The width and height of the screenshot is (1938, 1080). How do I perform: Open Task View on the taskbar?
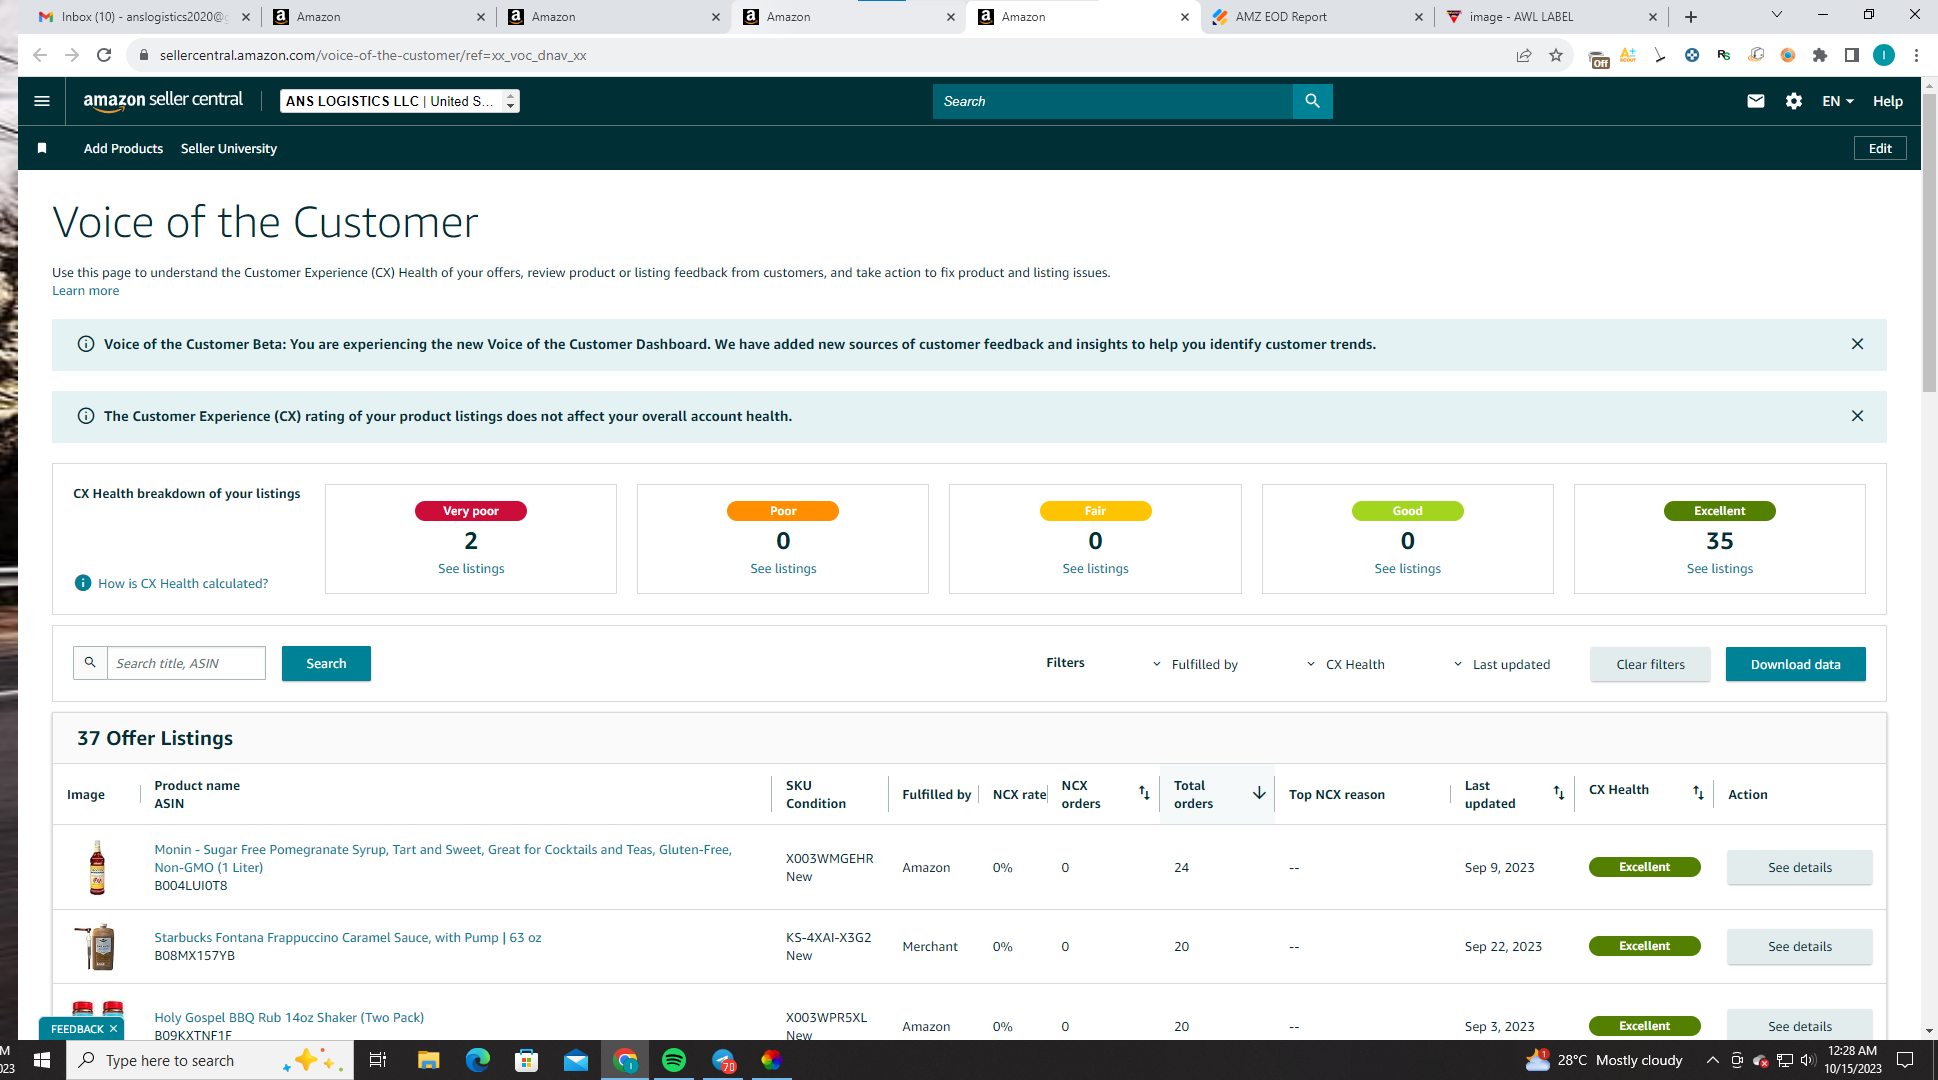[378, 1060]
